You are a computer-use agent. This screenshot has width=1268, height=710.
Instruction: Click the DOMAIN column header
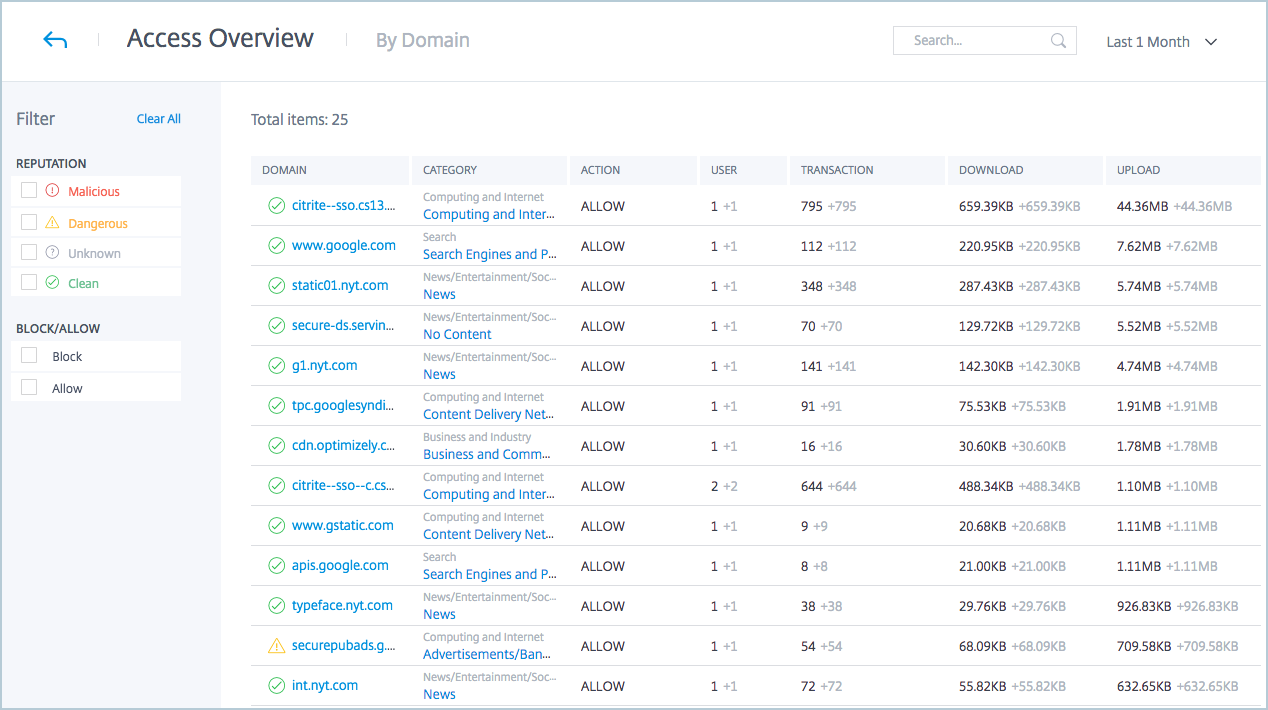pos(284,170)
